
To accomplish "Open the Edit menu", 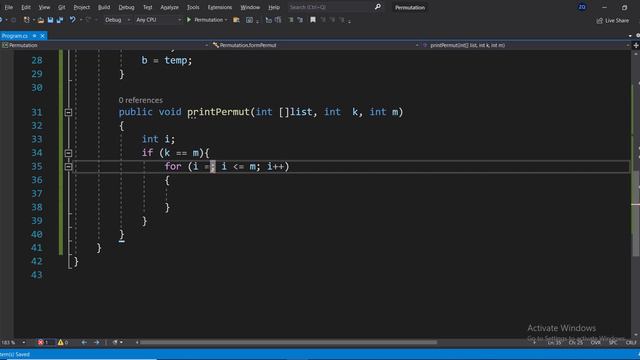I will [26, 7].
